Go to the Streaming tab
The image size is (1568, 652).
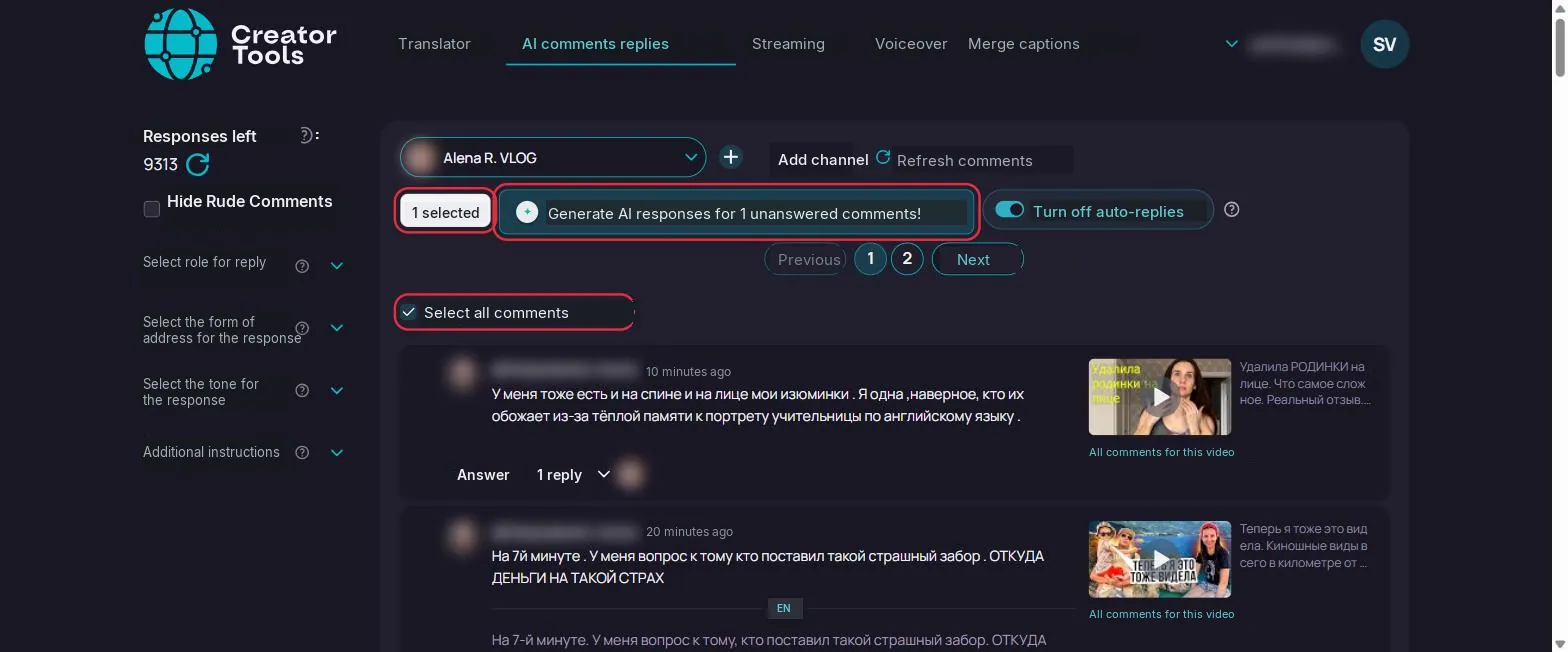(x=788, y=44)
